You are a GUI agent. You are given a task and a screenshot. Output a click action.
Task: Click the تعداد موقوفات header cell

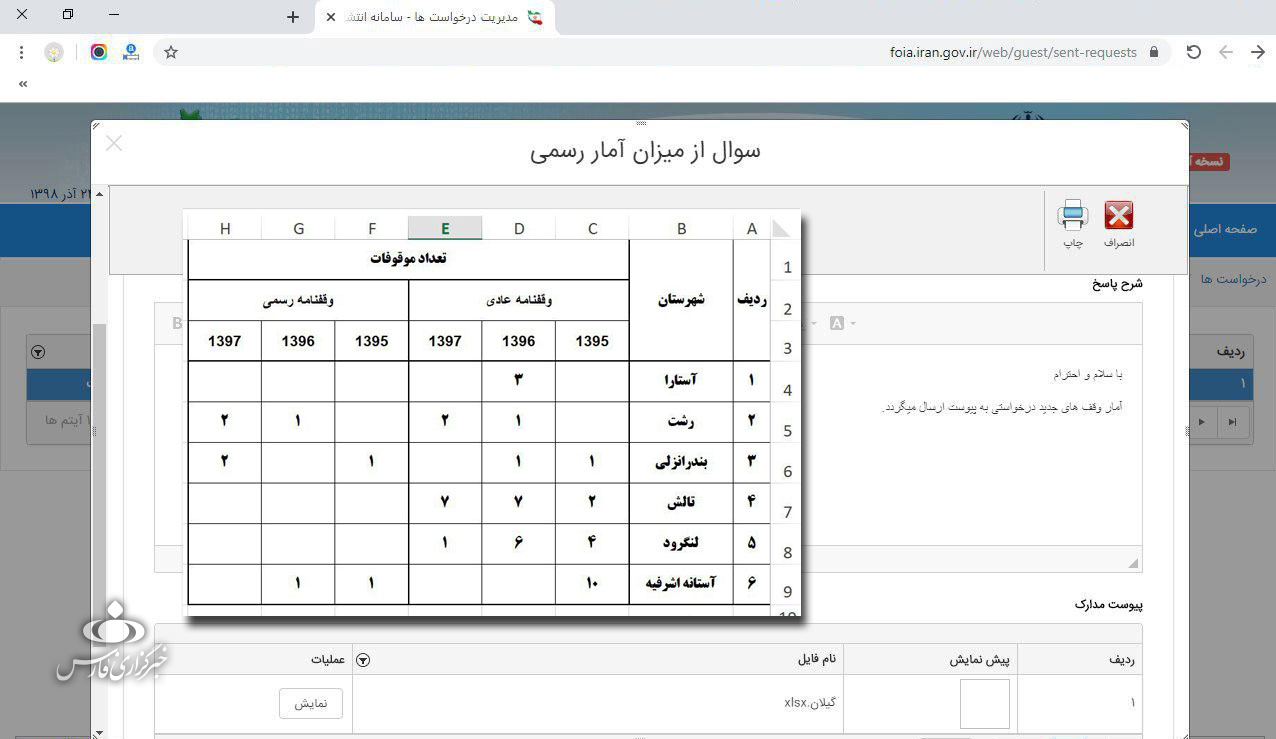click(408, 260)
